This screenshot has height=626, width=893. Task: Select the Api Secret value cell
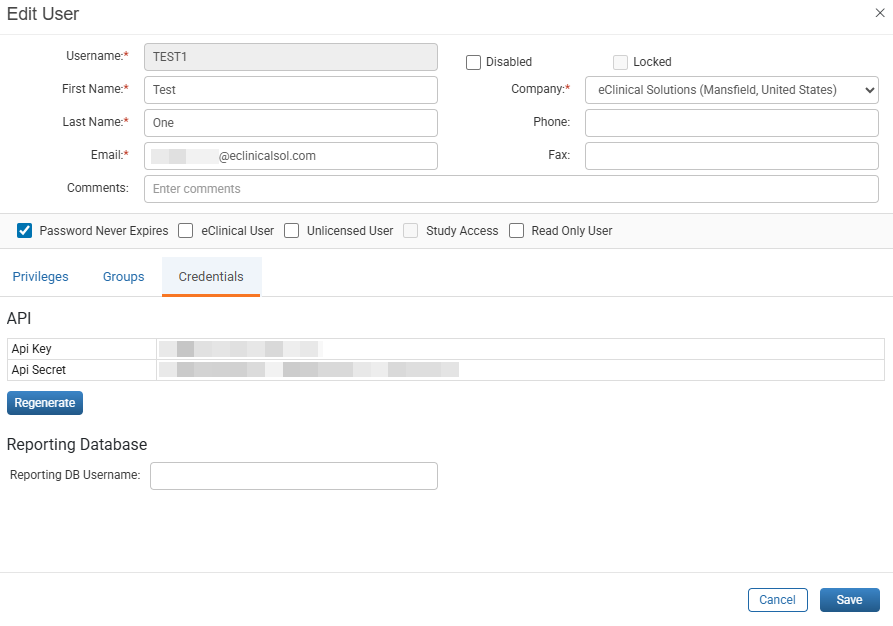[x=521, y=370]
